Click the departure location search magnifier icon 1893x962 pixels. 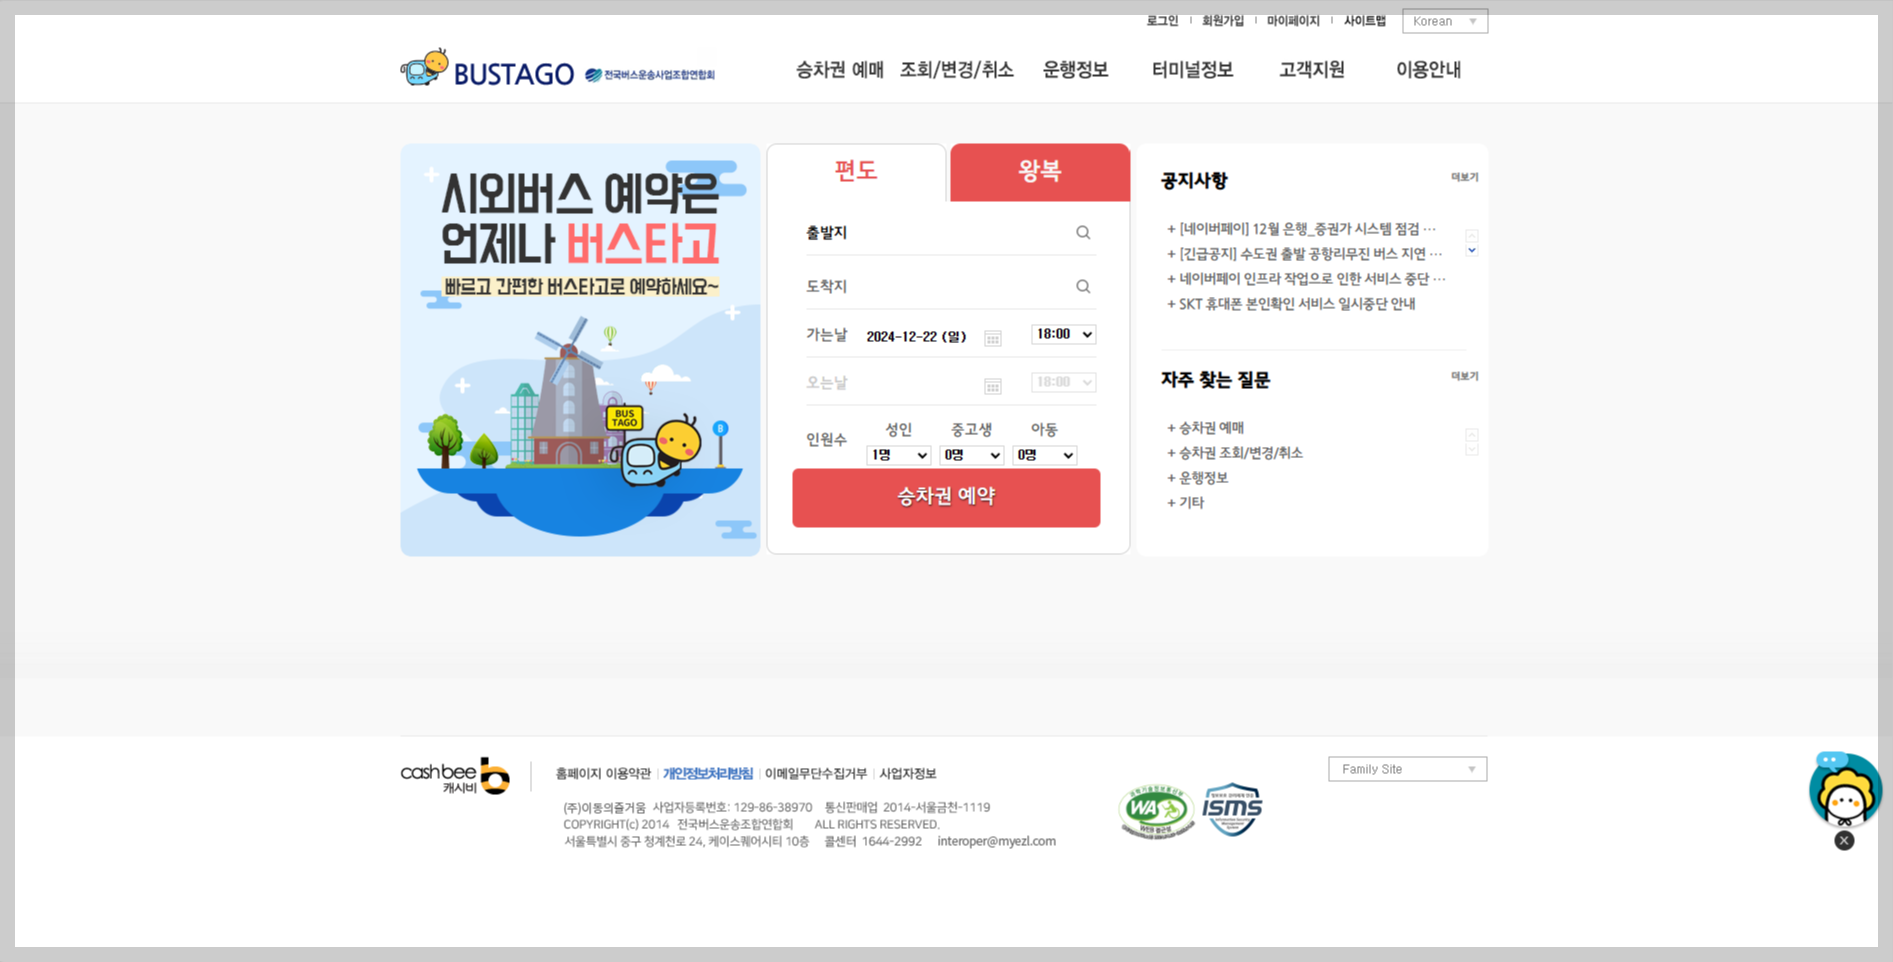[x=1083, y=232]
